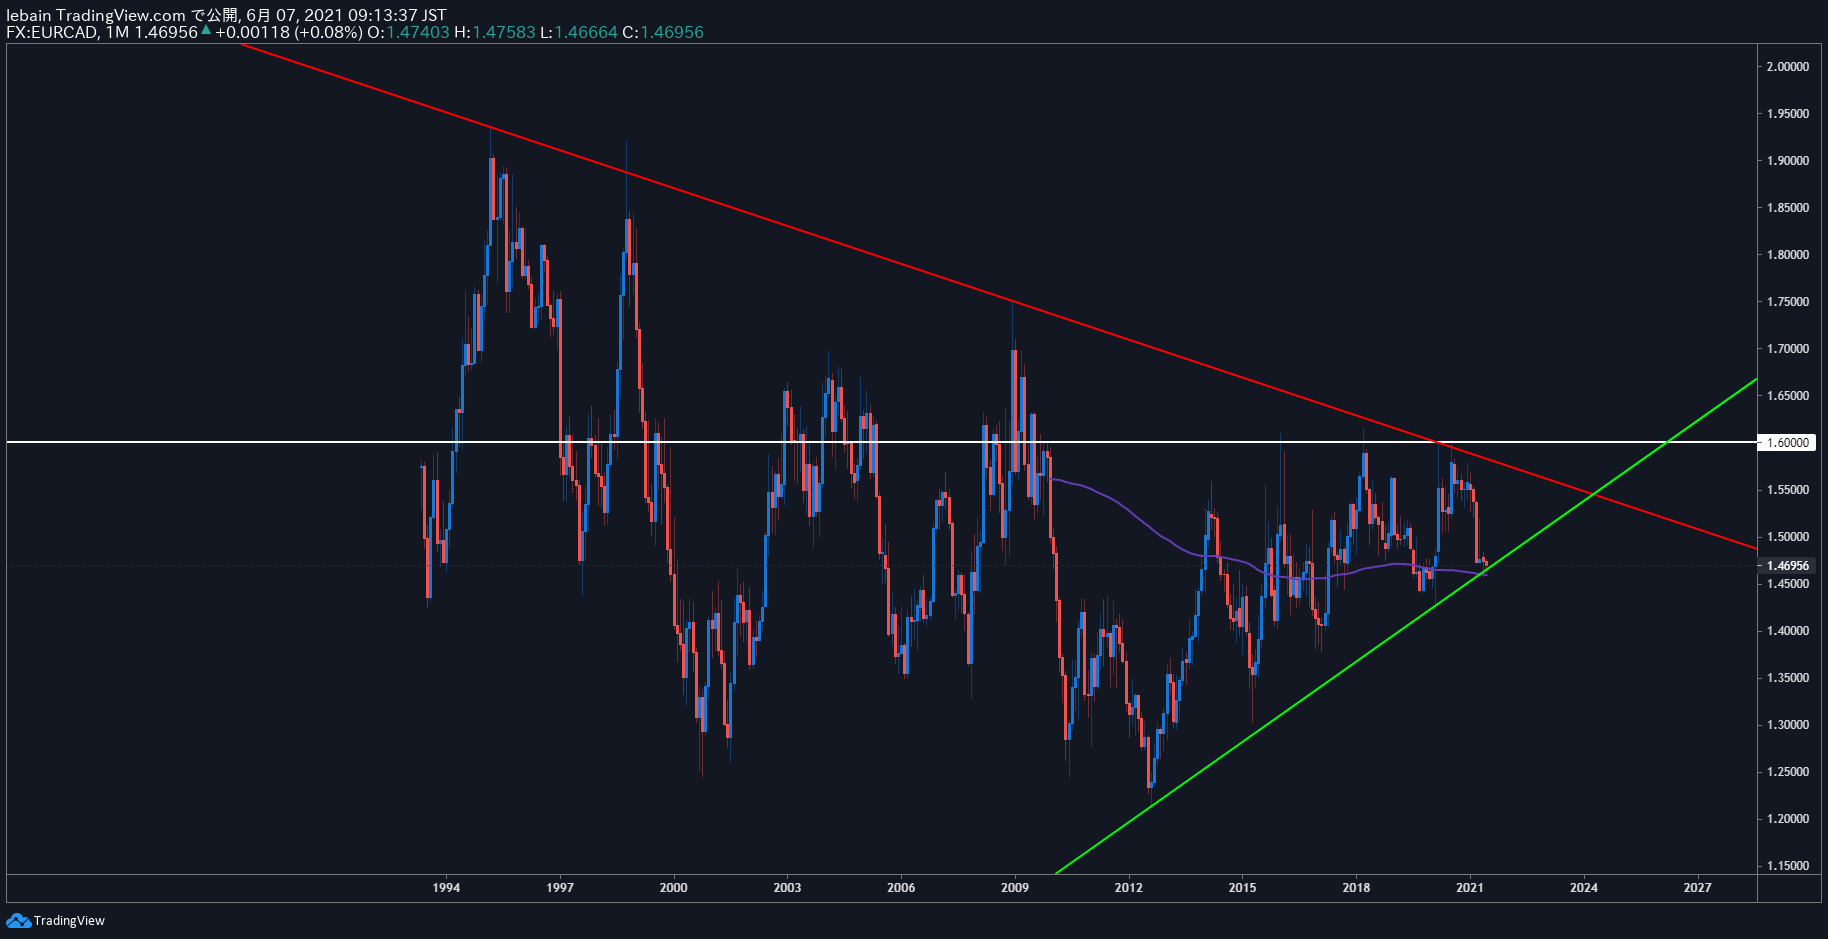
Task: Click the 2018 label on time axis
Action: (x=1356, y=887)
